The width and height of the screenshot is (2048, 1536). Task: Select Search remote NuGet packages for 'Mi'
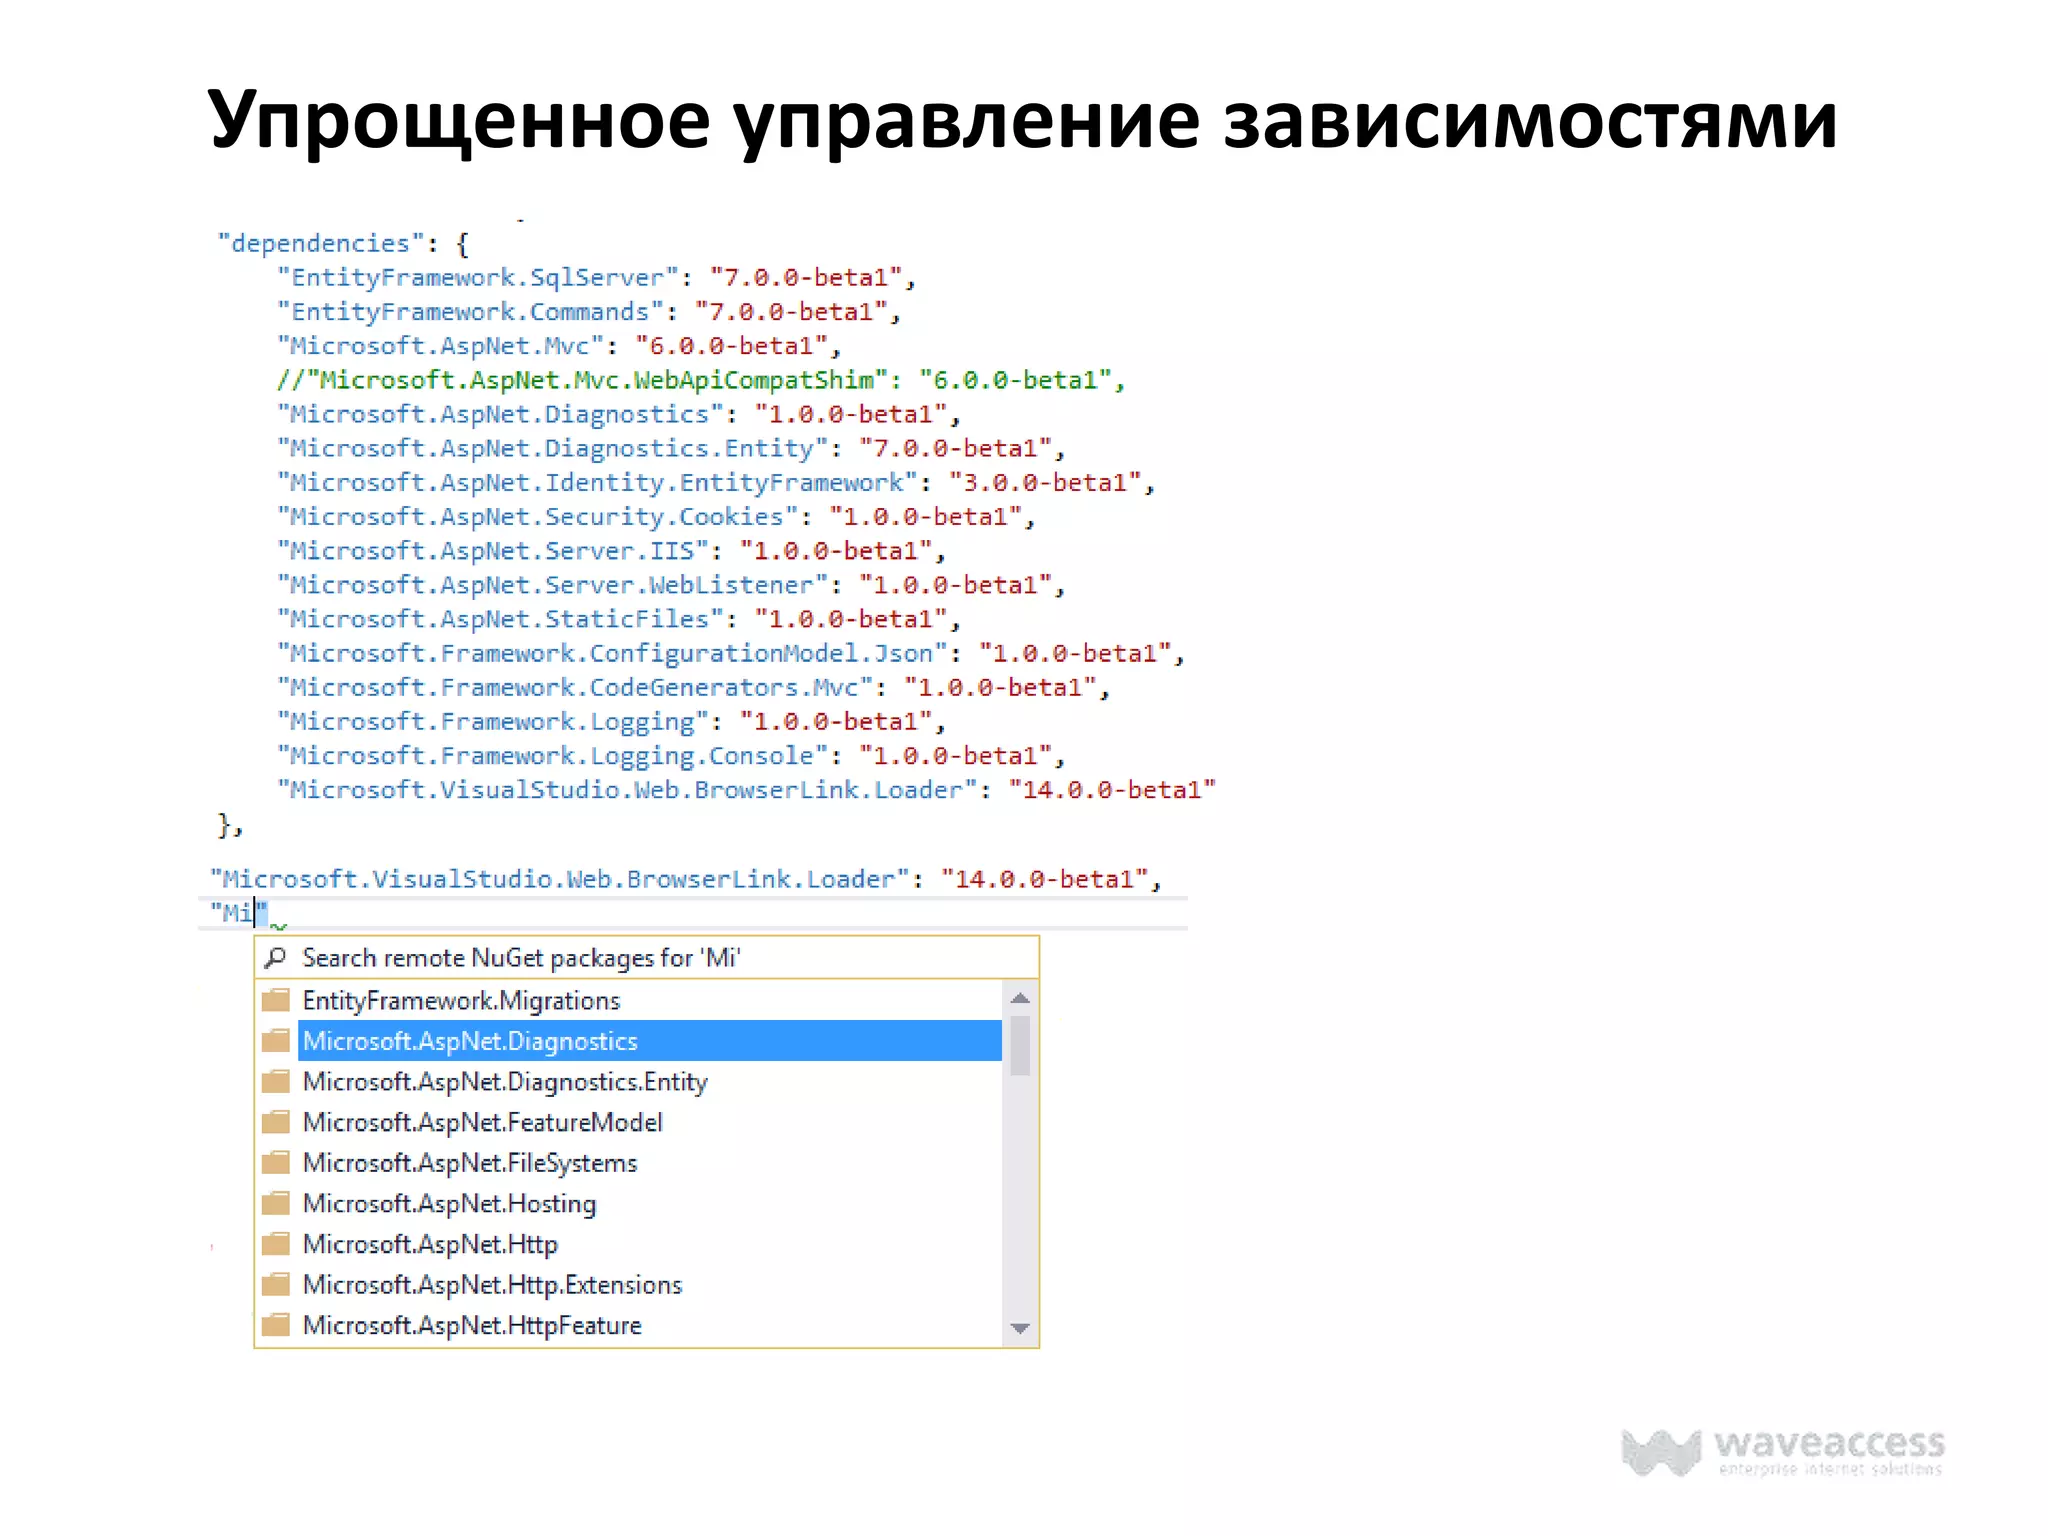coord(647,958)
